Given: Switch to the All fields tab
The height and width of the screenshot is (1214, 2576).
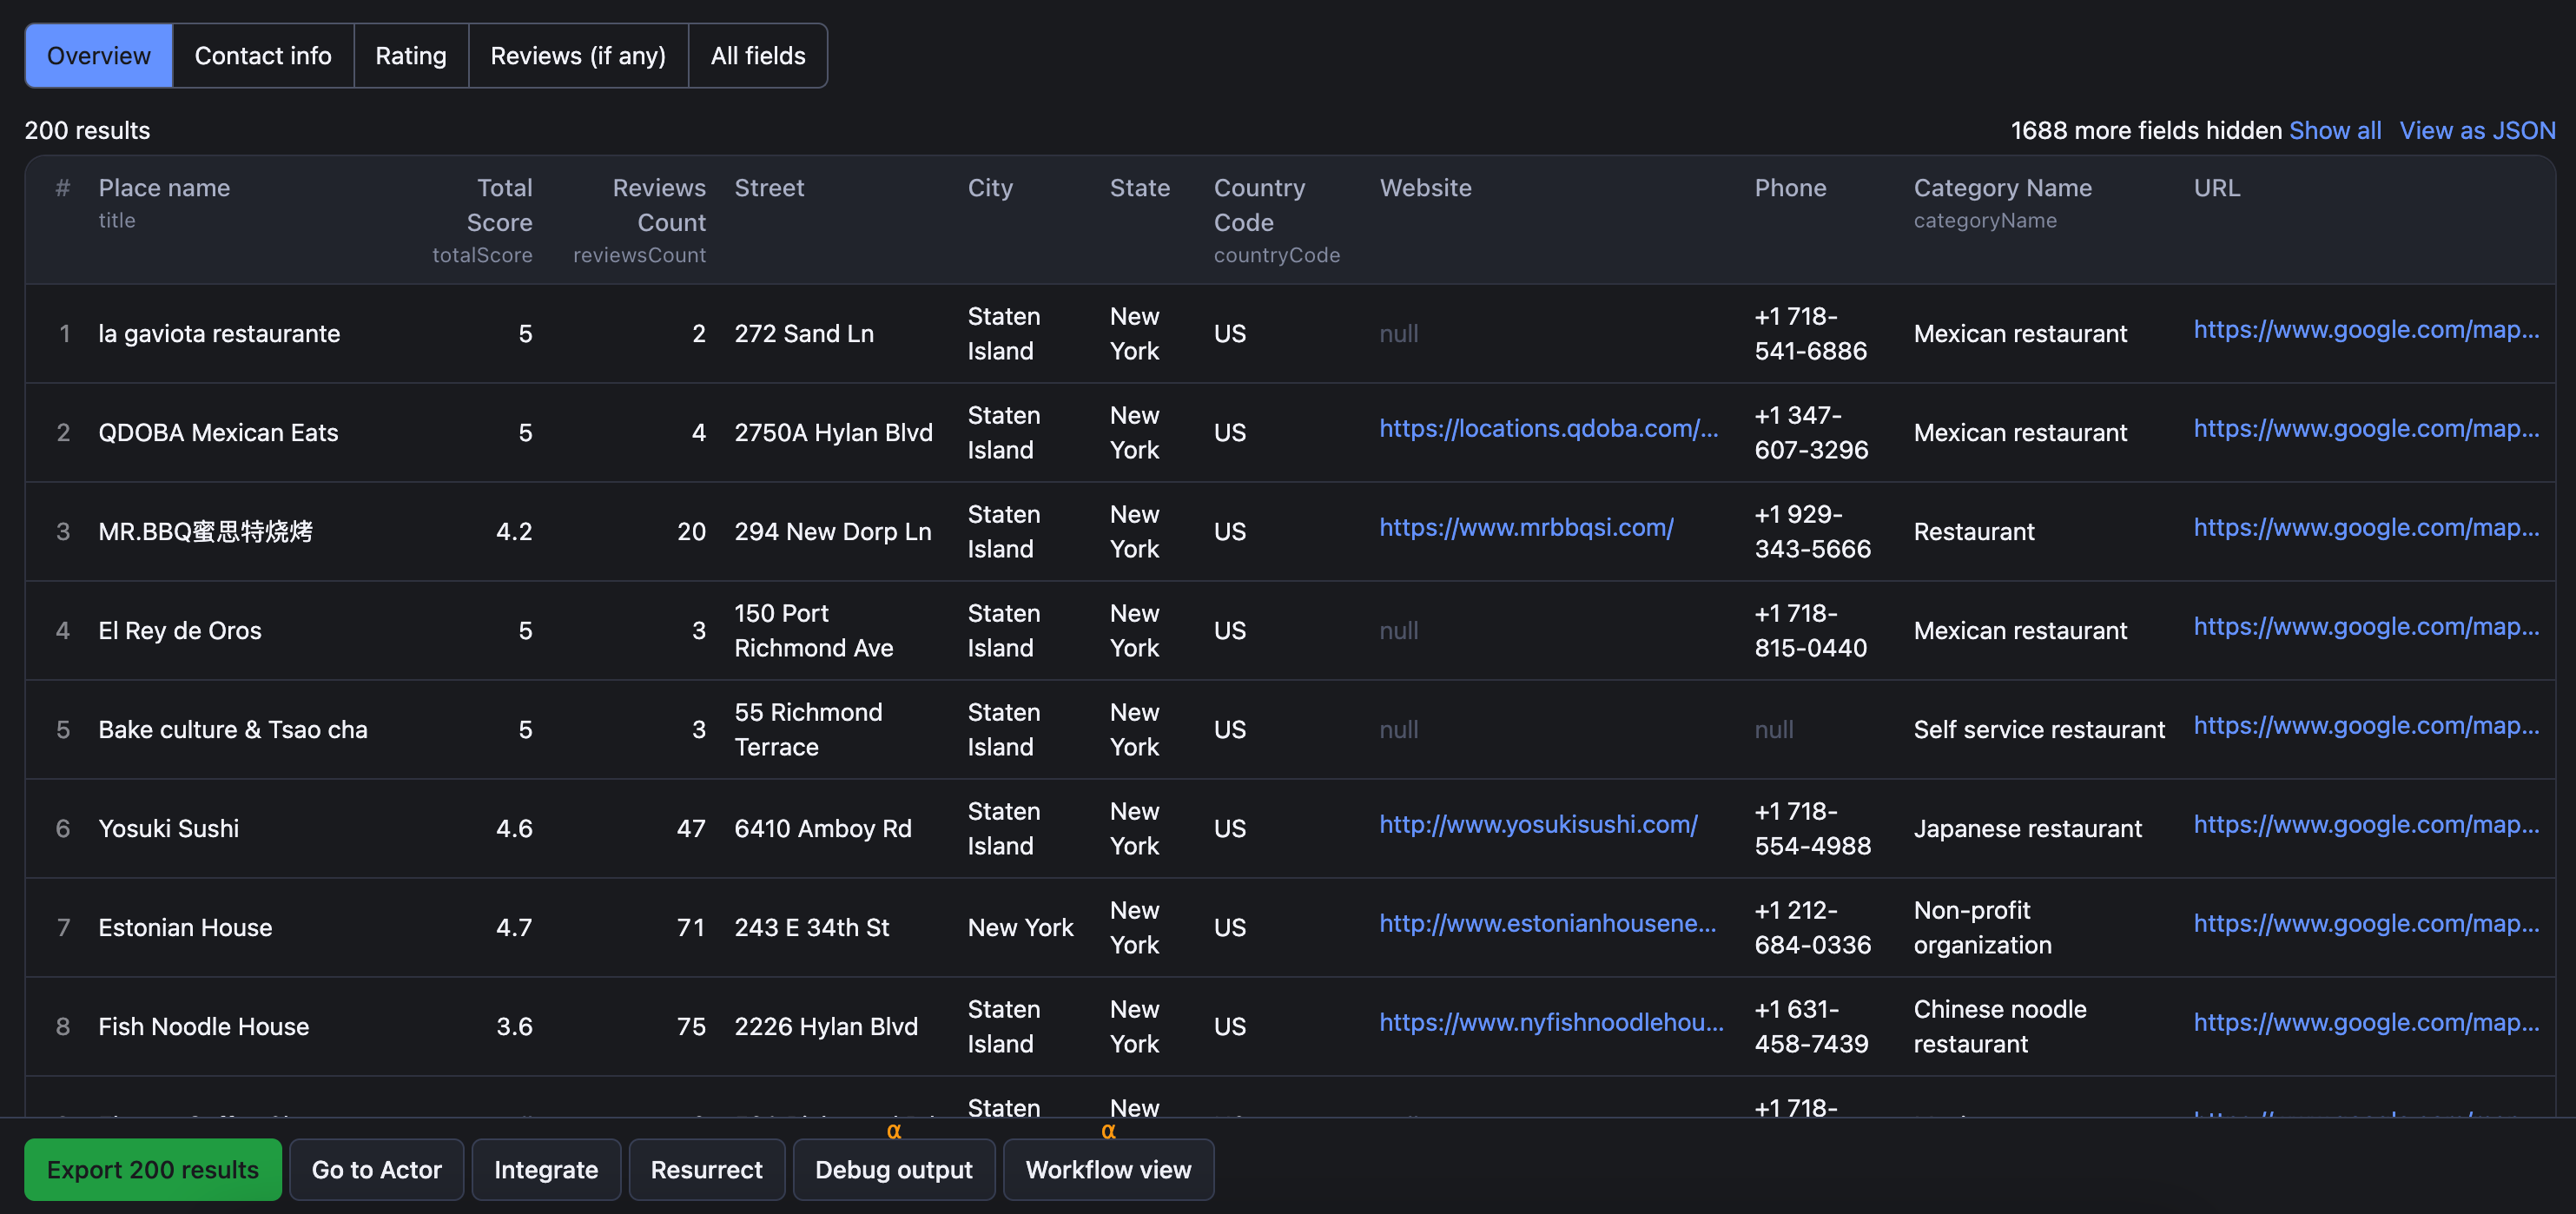Looking at the screenshot, I should coord(758,56).
